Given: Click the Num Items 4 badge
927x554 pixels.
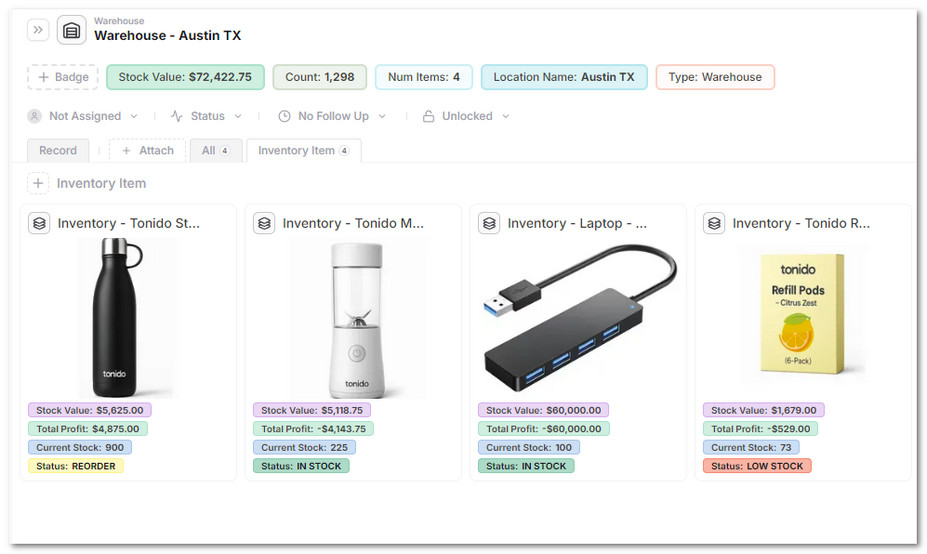Looking at the screenshot, I should click(424, 77).
